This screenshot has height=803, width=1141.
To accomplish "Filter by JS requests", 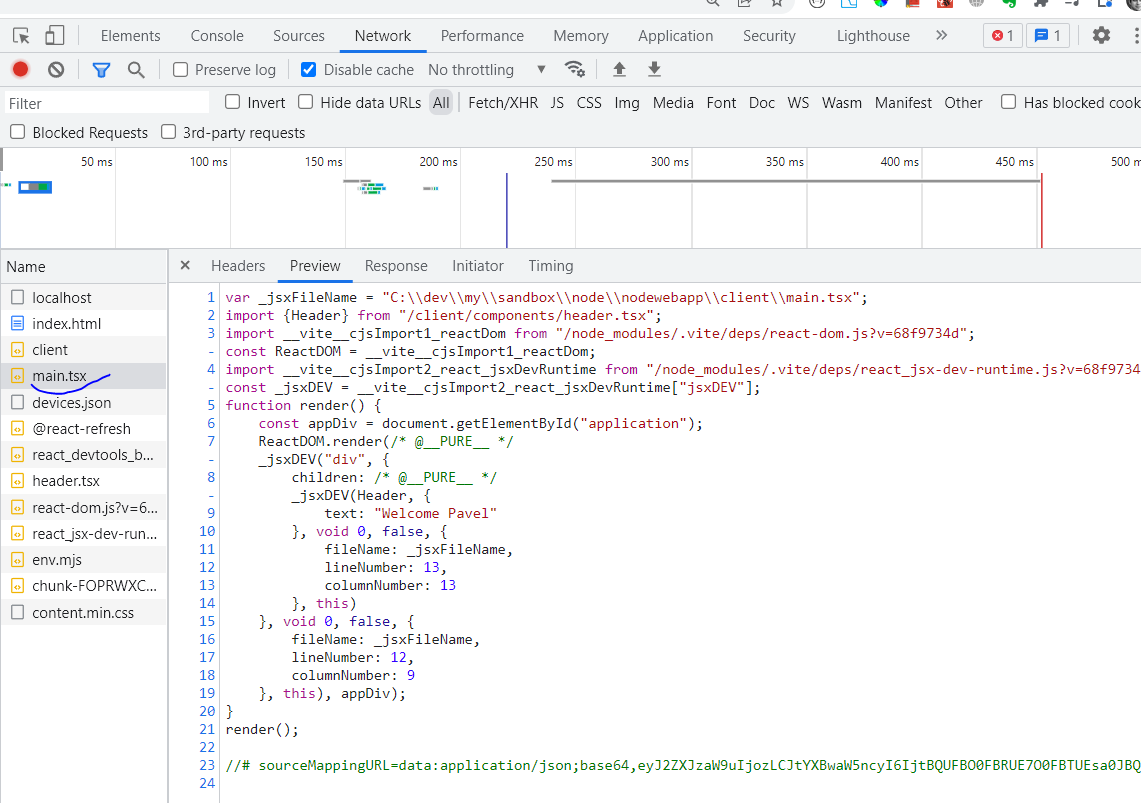I will coord(557,103).
